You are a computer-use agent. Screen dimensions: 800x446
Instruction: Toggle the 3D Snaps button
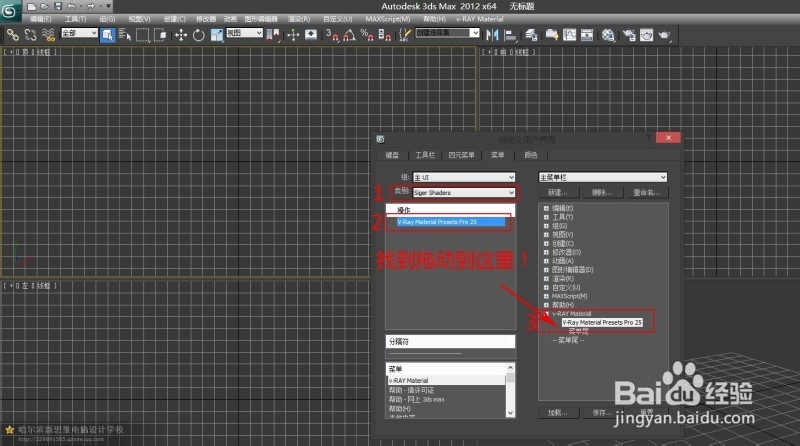331,34
